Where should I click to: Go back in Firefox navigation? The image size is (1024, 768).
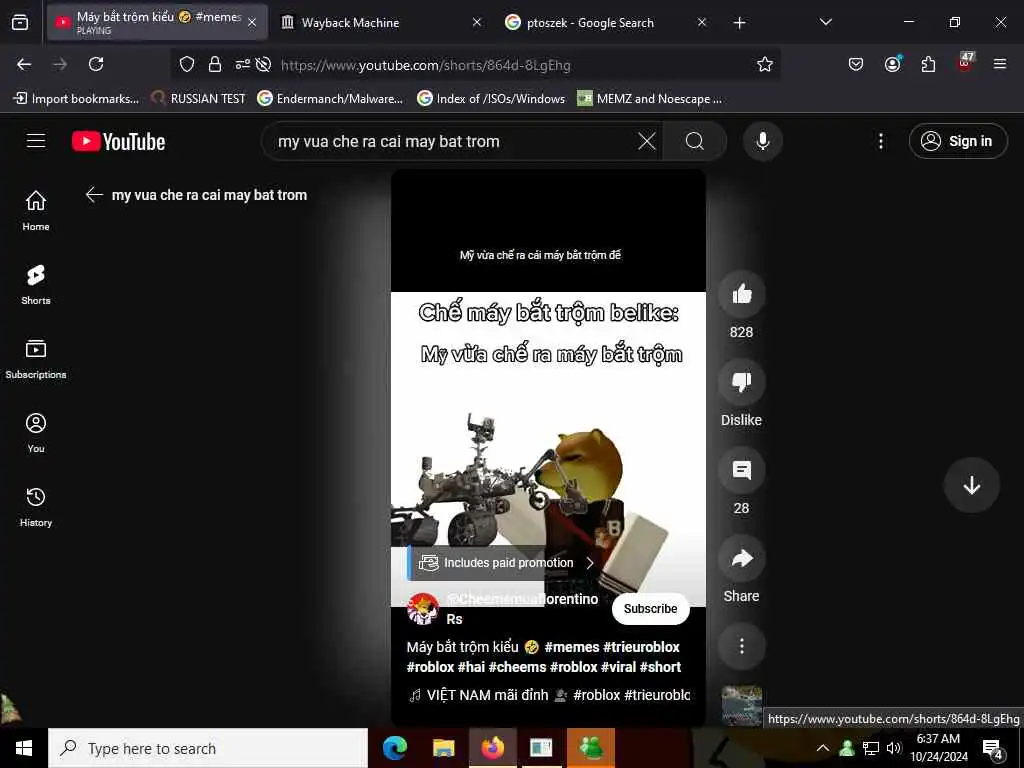[24, 64]
